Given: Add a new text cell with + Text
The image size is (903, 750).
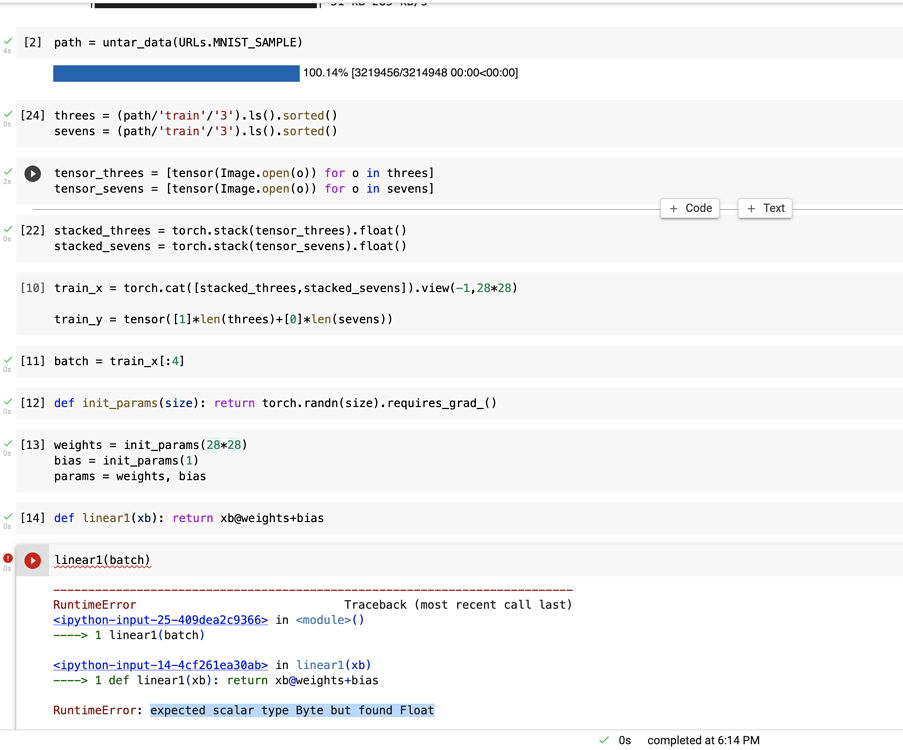Looking at the screenshot, I should point(765,207).
